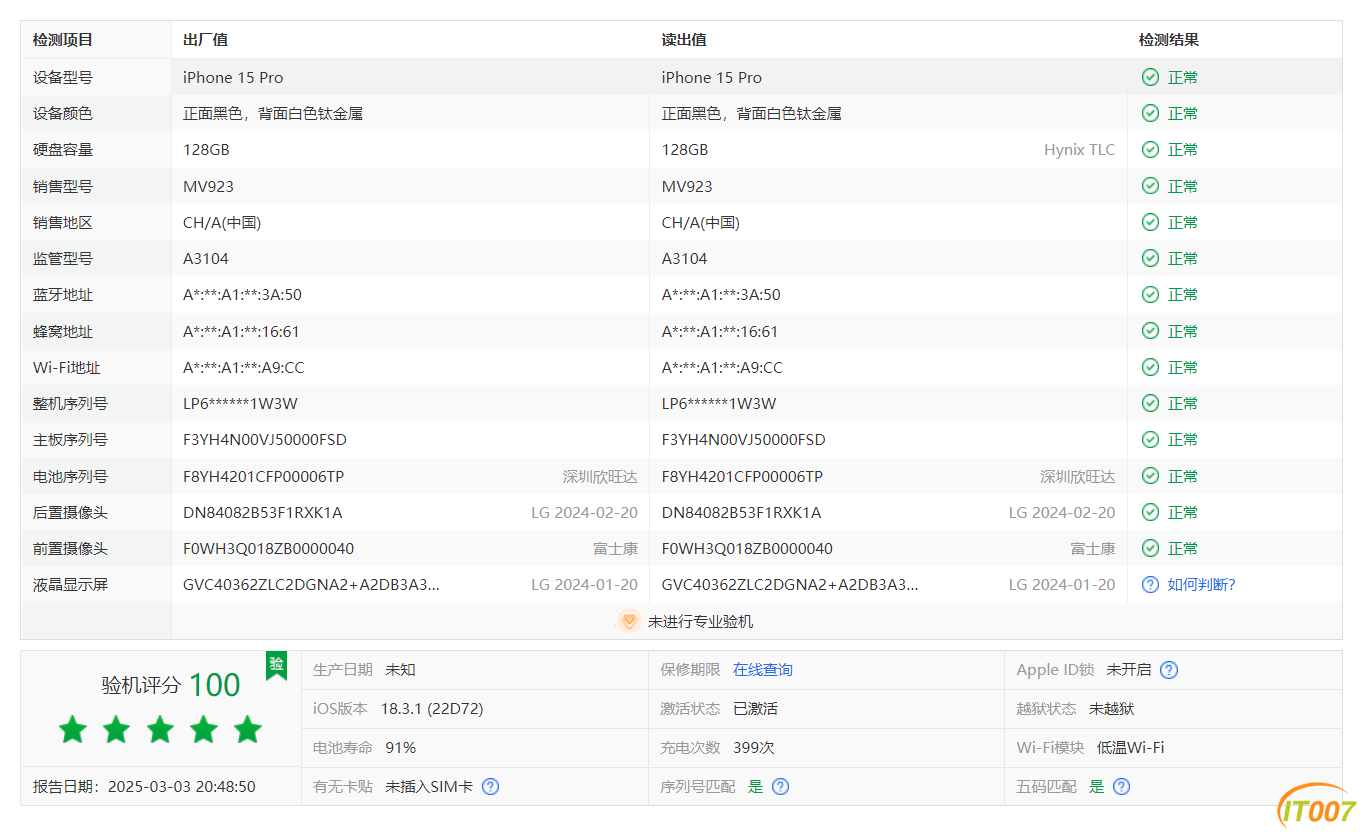
Task: Click the green check icon in 硬盘容量 row
Action: coord(1150,149)
